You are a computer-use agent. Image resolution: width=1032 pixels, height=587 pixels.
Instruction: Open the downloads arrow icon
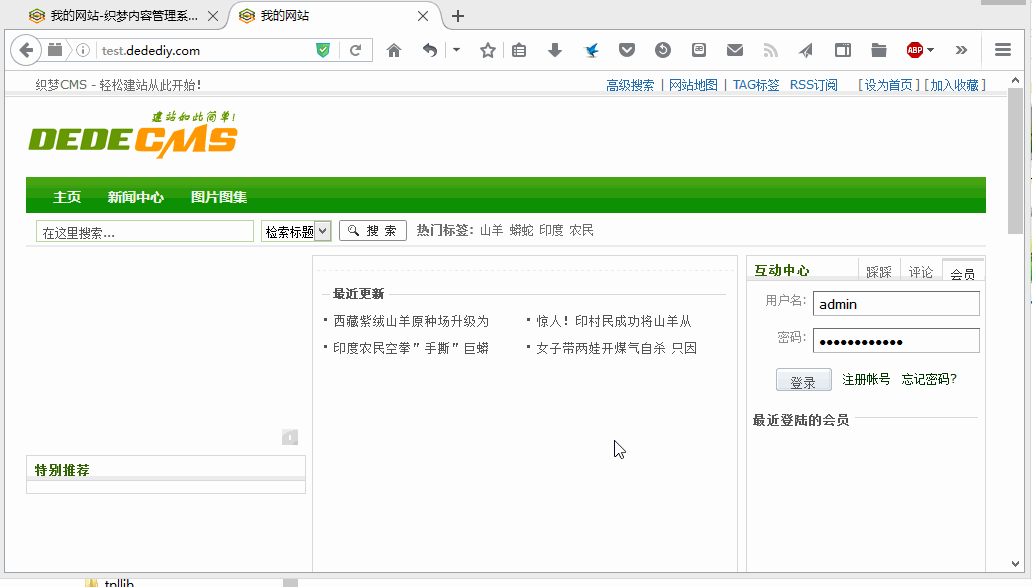(x=555, y=50)
